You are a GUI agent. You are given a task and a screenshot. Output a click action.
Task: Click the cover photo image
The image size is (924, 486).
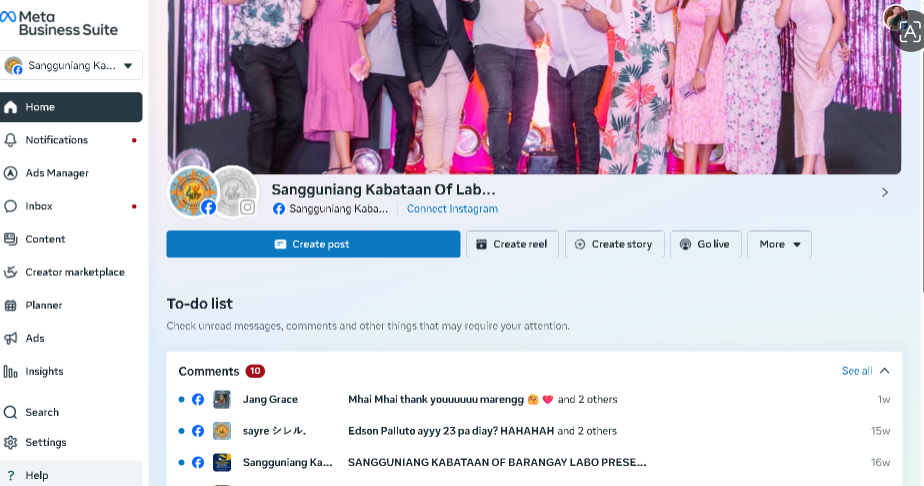pos(534,87)
